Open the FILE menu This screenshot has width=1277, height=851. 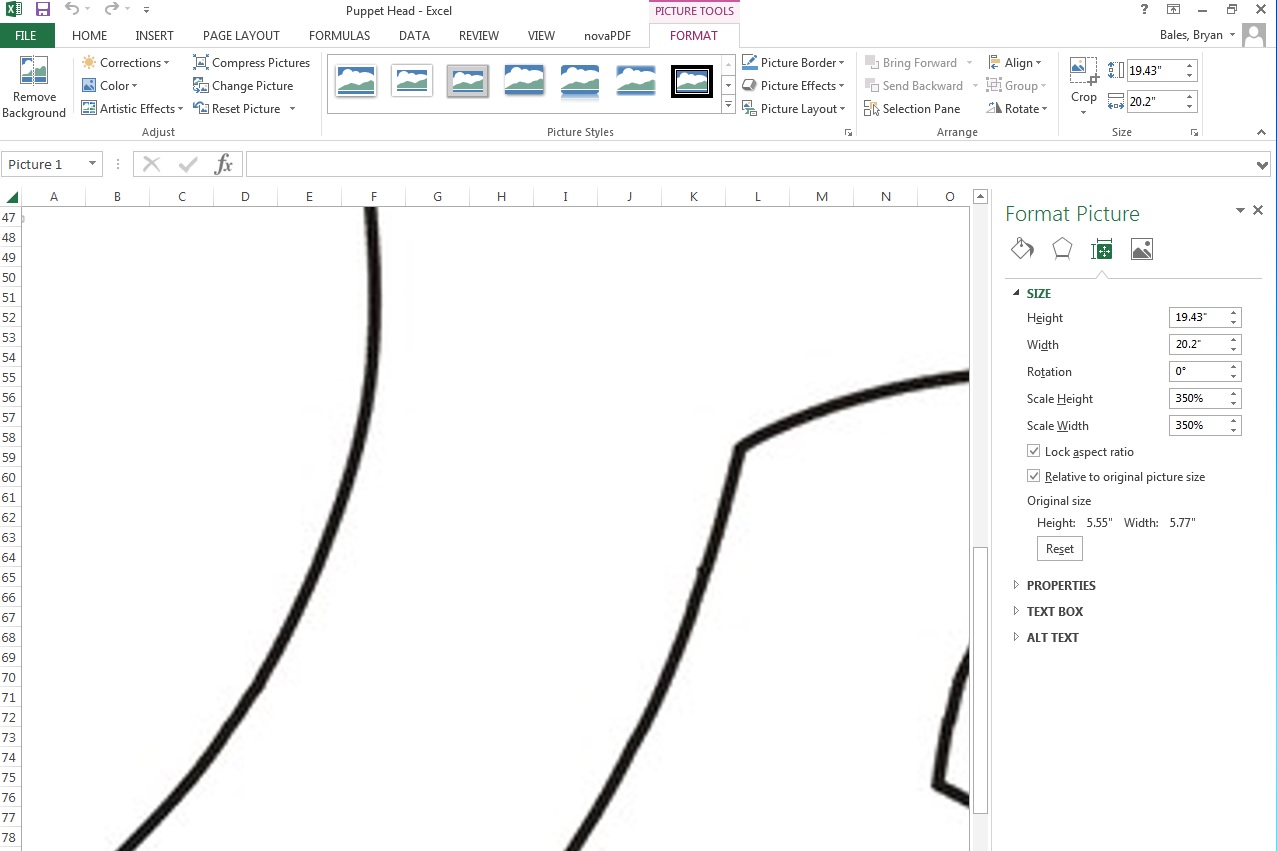click(x=26, y=35)
